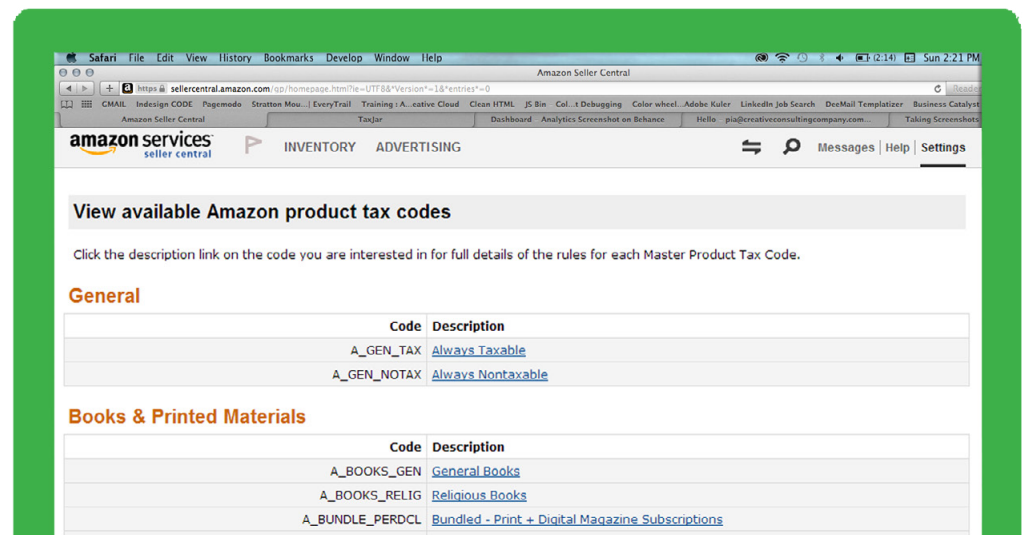Viewport: 1033px width, 544px height.
Task: Switch to the TaxJar tab
Action: pyautogui.click(x=370, y=119)
